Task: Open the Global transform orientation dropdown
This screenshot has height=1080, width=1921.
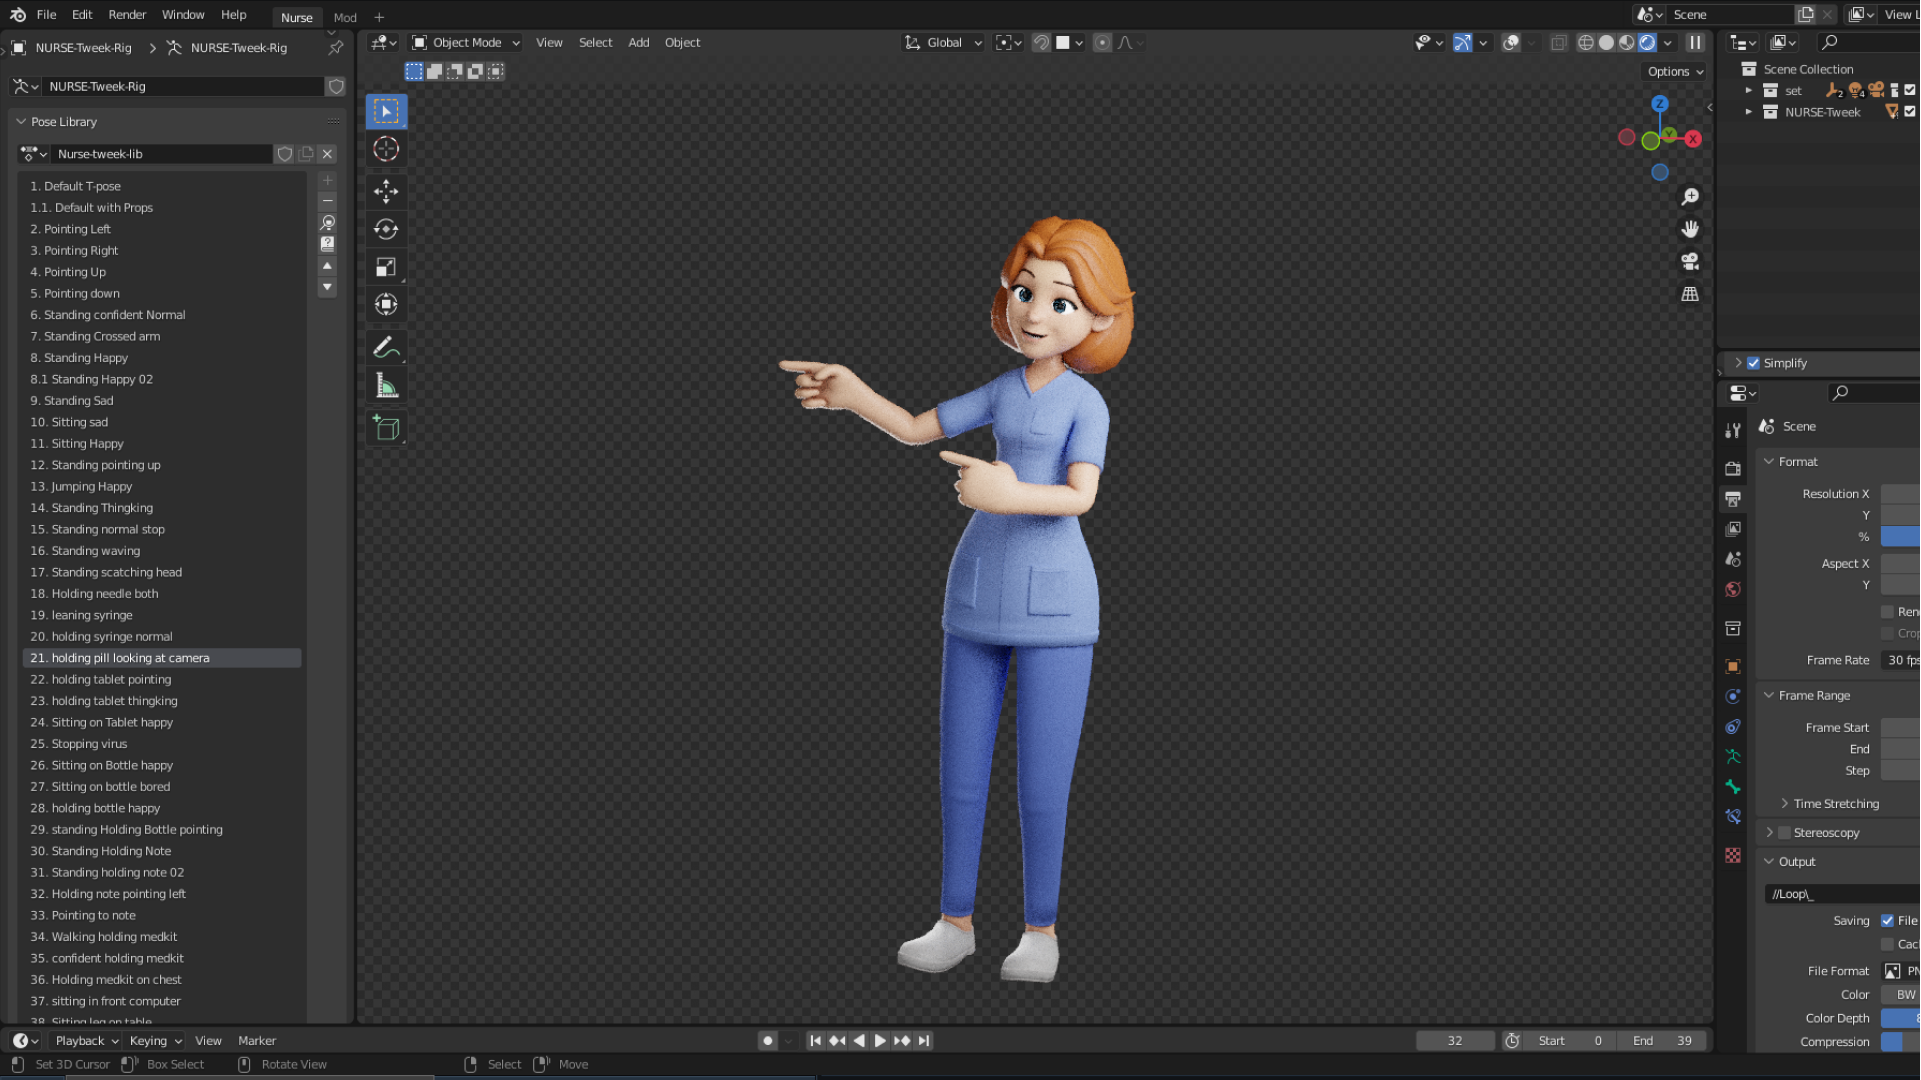Action: [x=944, y=42]
